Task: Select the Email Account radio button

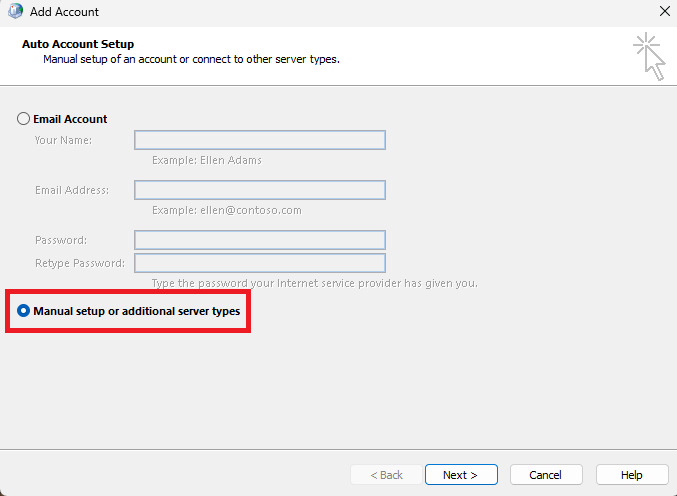Action: coord(23,119)
